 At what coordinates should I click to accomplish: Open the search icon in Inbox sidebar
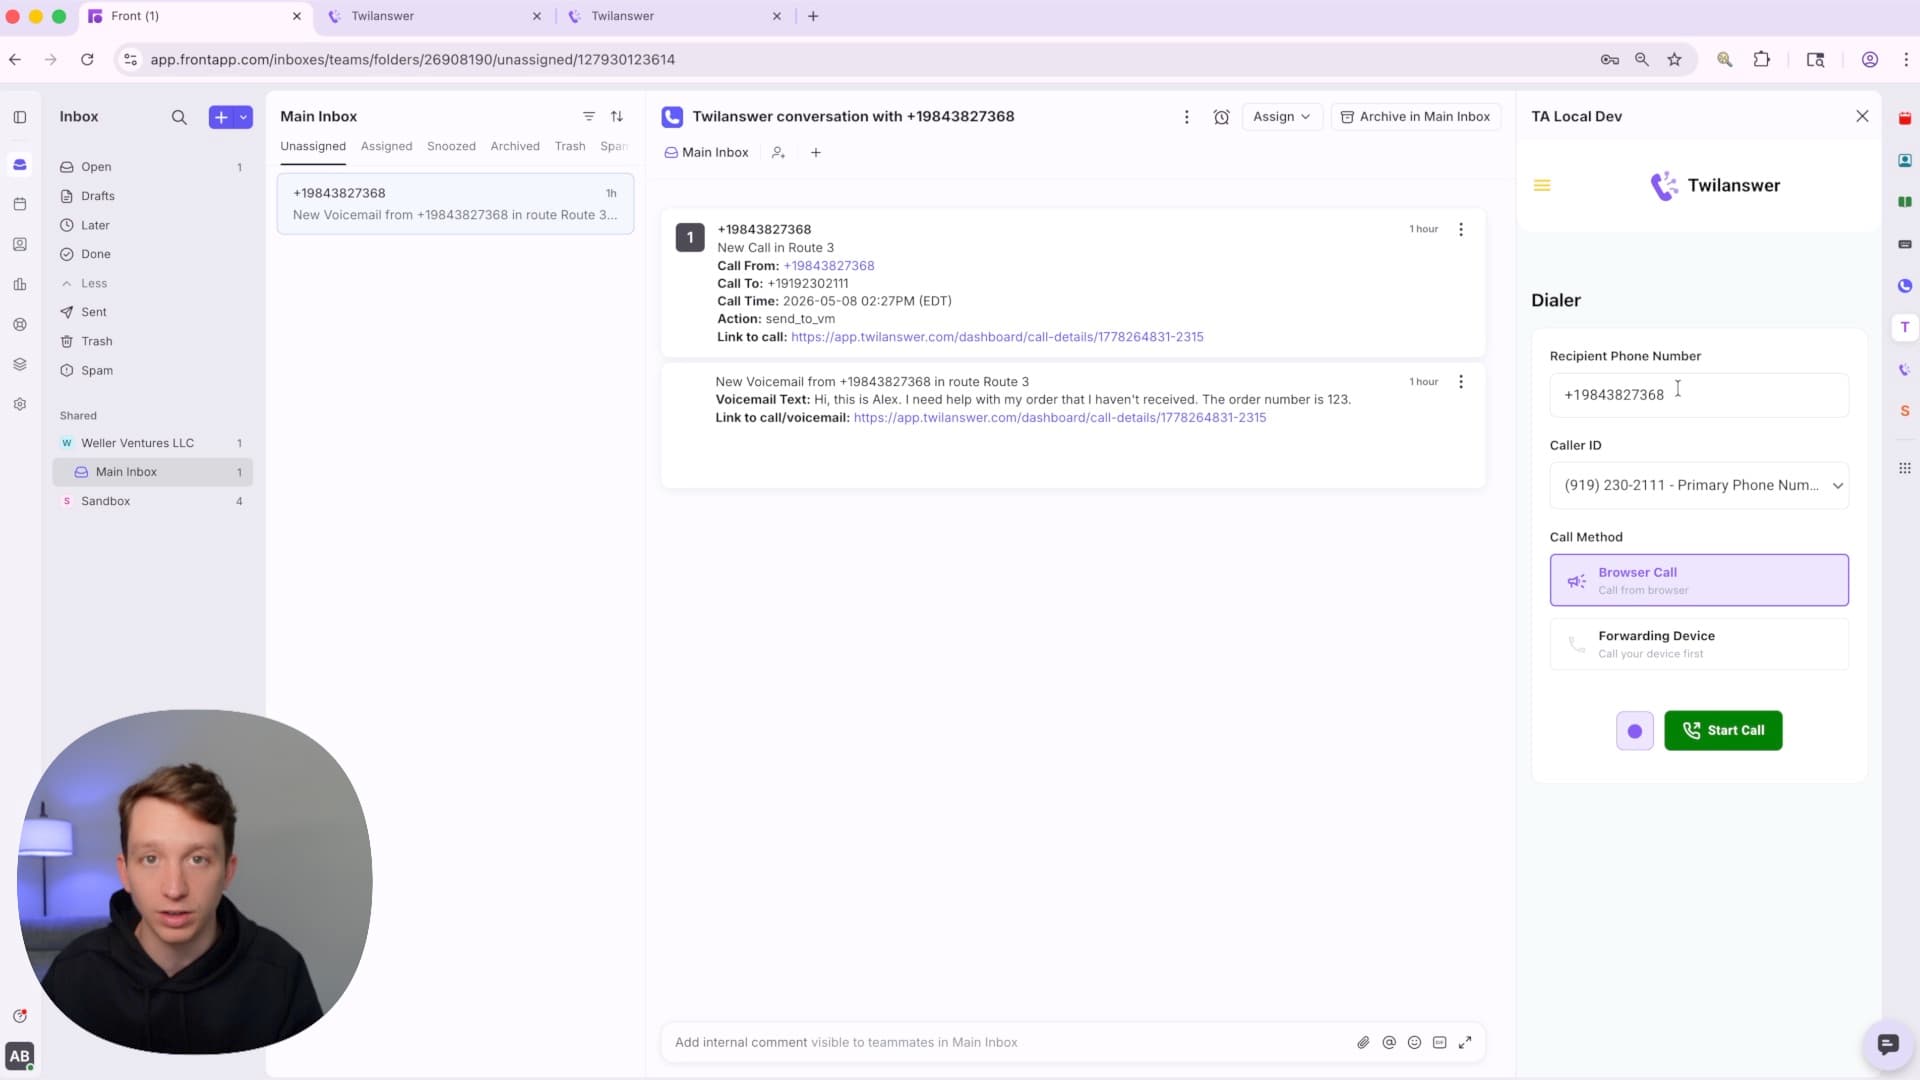(x=179, y=117)
